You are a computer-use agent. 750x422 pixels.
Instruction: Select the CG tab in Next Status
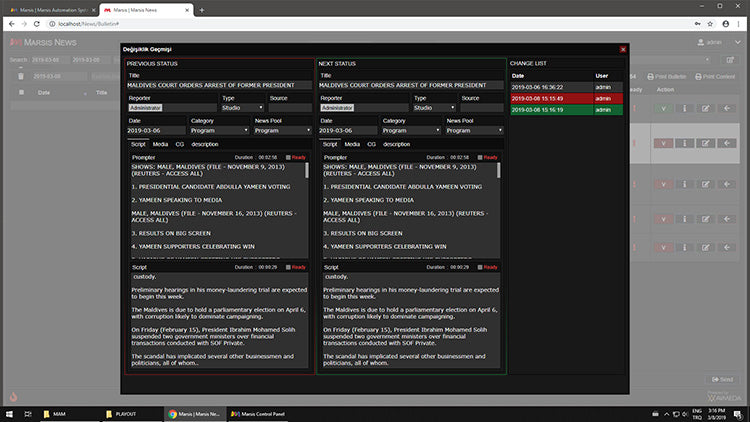point(372,144)
